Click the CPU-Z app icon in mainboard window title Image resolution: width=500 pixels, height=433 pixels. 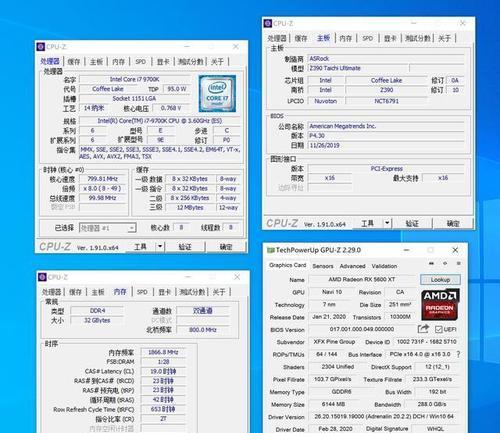coord(268,23)
